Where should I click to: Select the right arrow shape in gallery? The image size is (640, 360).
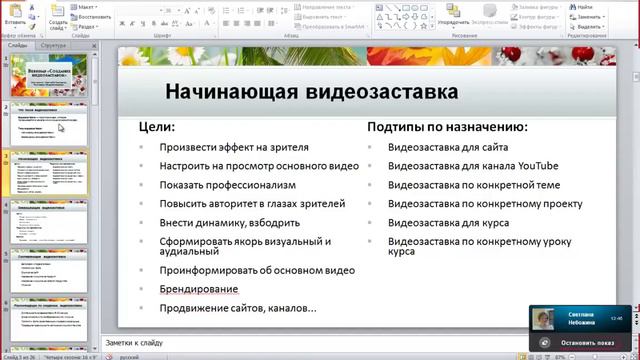point(406,17)
